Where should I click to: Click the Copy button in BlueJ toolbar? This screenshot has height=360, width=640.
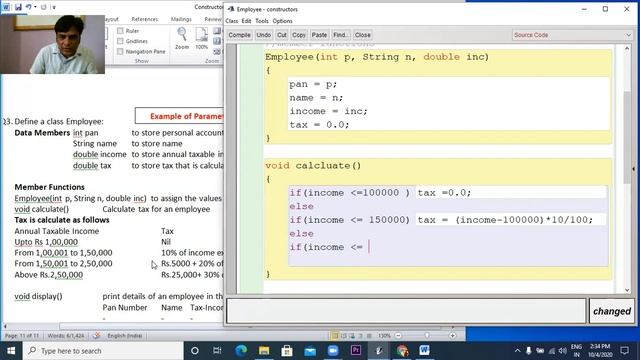pos(299,35)
